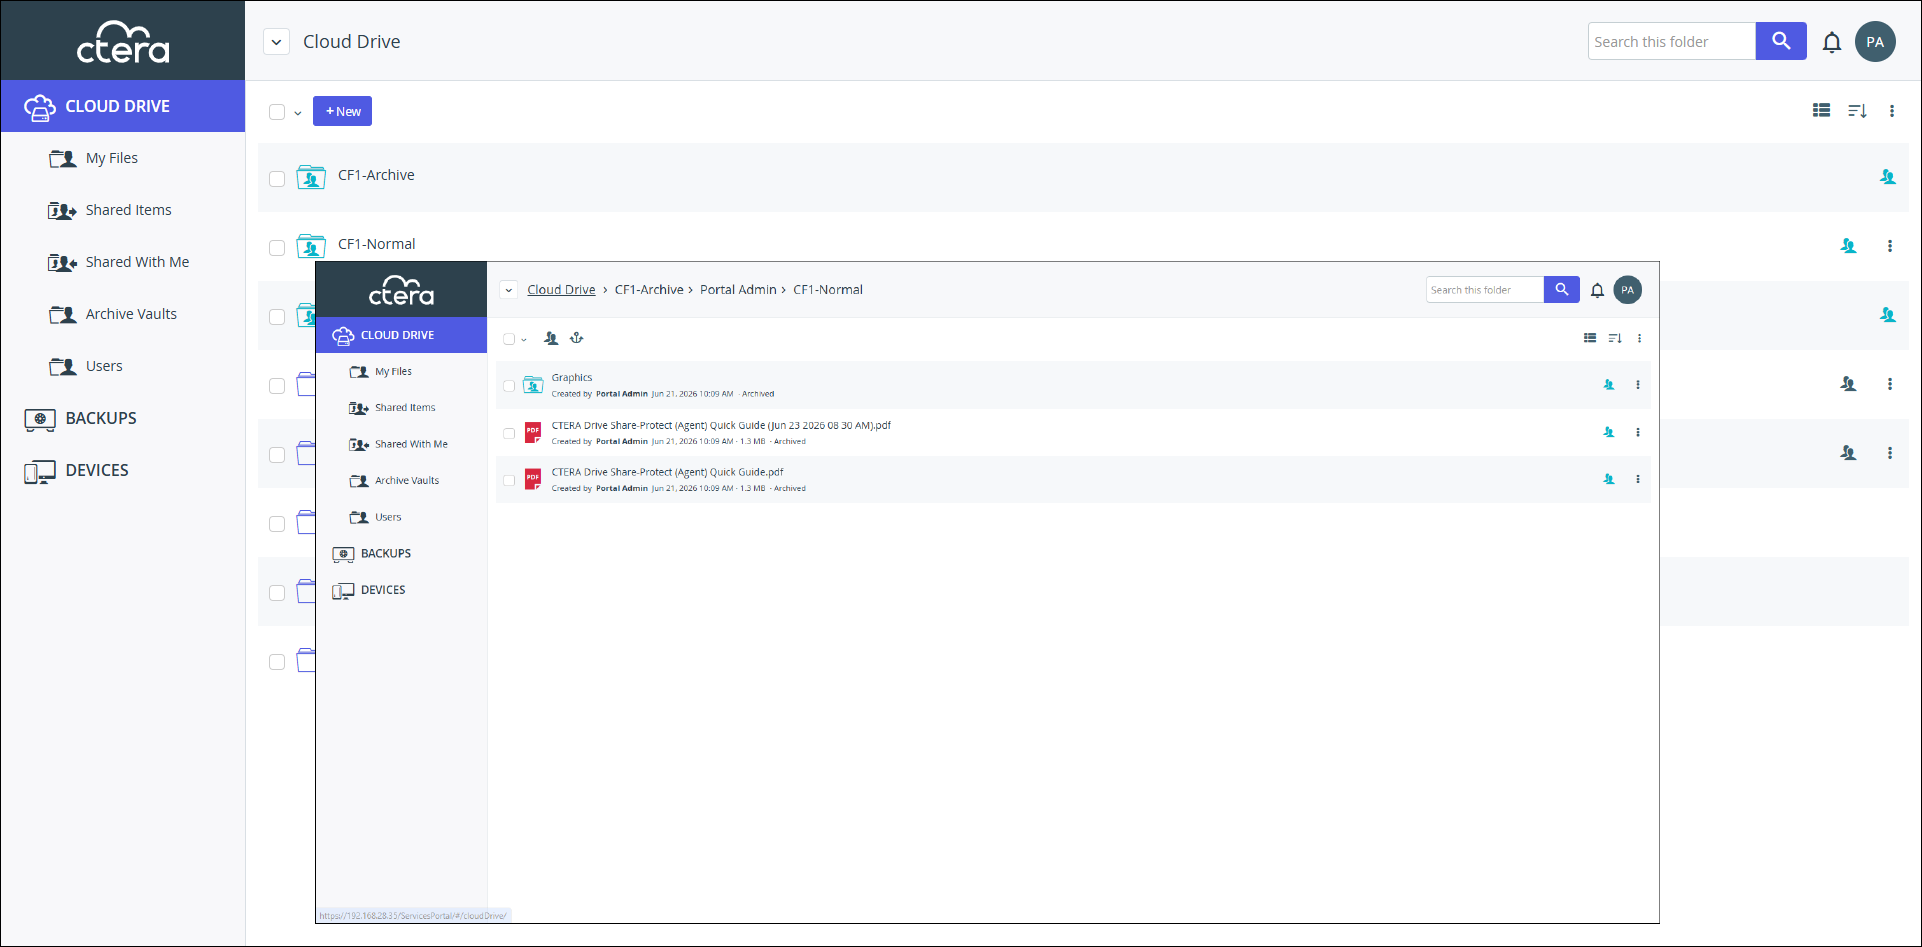Focus the main Search this folder field
This screenshot has width=1922, height=947.
coord(1671,41)
